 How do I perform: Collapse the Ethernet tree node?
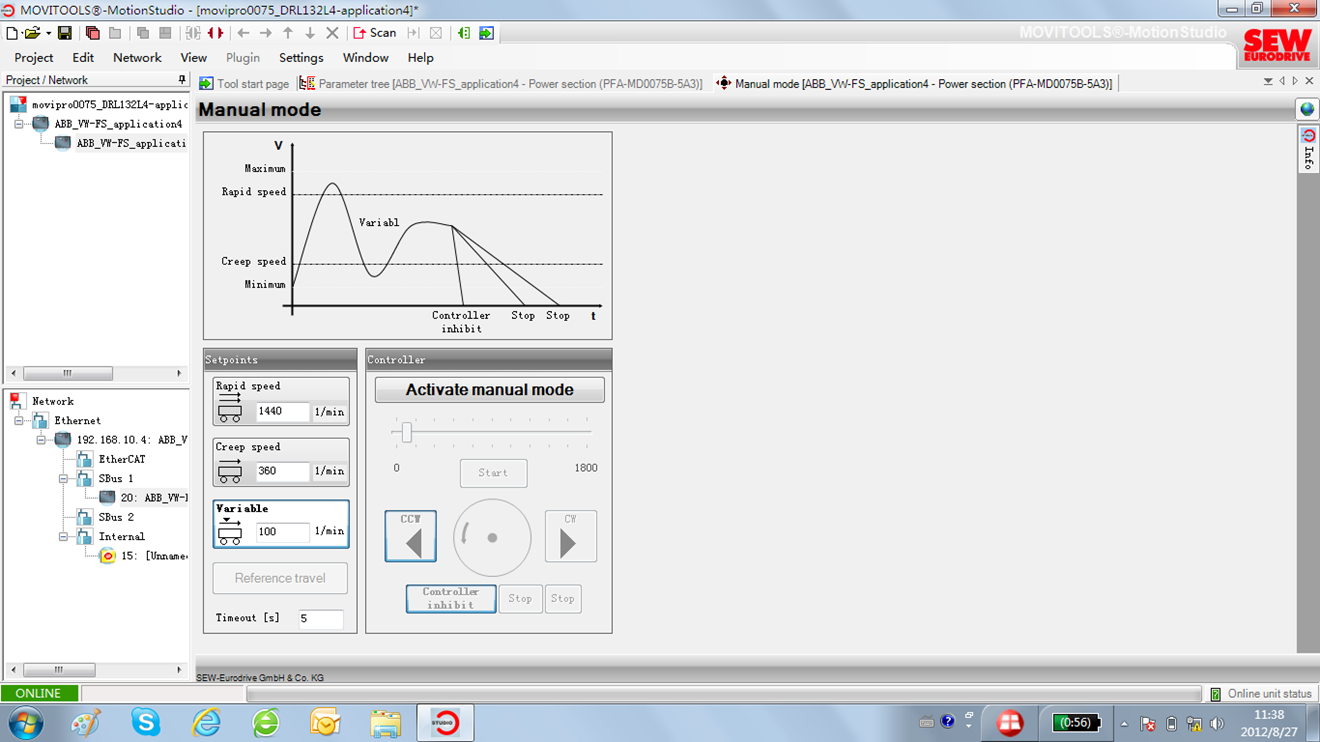[x=21, y=421]
